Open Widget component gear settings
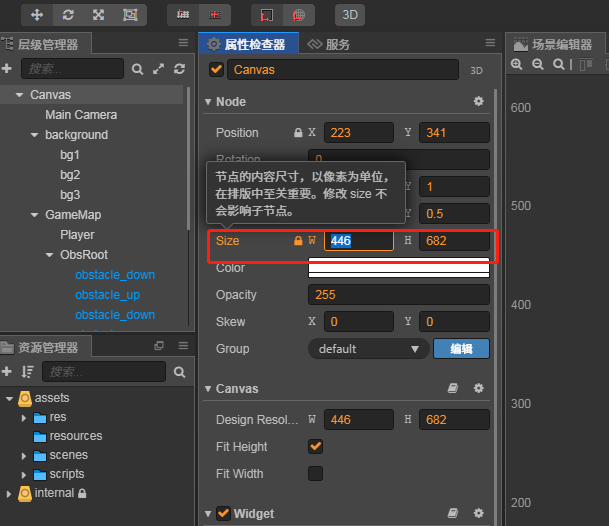 [479, 513]
